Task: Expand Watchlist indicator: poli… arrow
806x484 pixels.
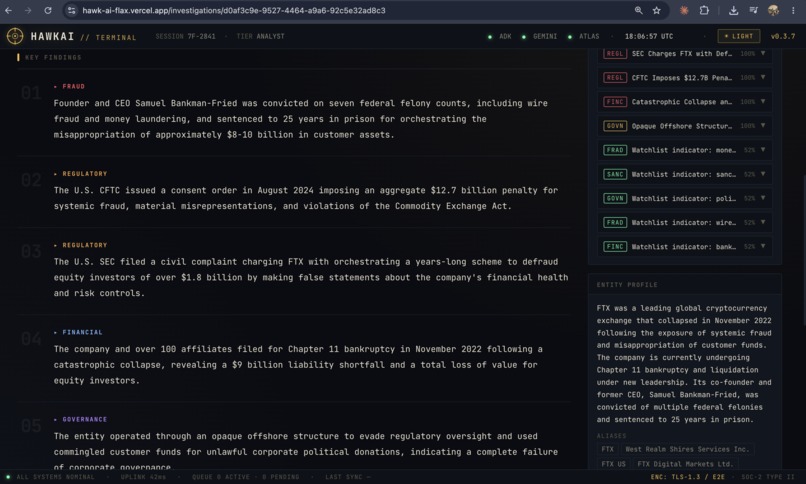Action: [x=763, y=198]
